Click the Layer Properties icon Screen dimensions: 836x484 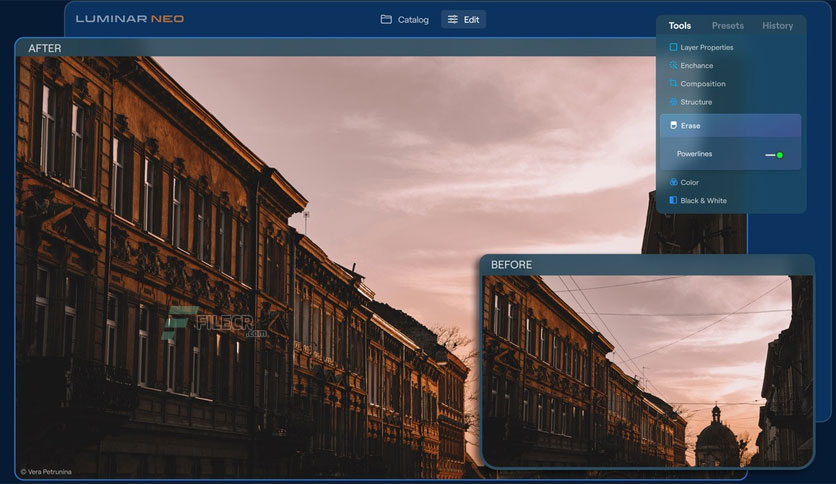pyautogui.click(x=673, y=47)
